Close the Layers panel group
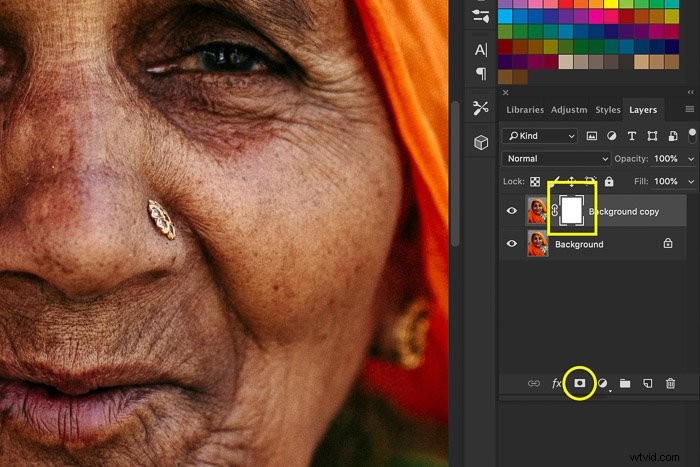The width and height of the screenshot is (700, 467). point(505,92)
